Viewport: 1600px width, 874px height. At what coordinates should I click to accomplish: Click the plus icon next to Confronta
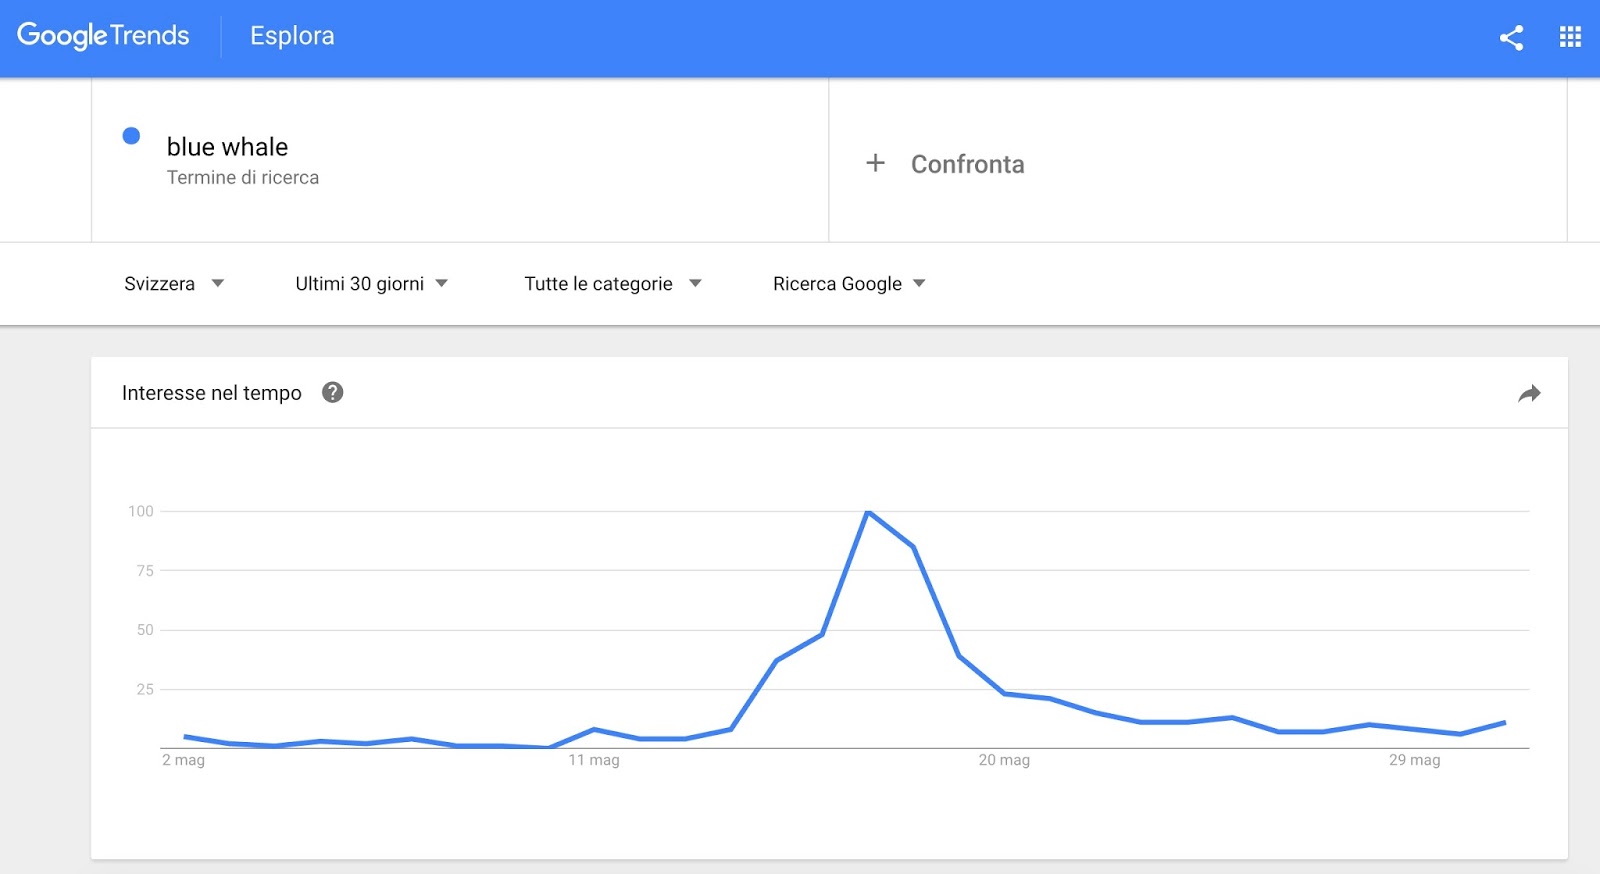(x=875, y=163)
